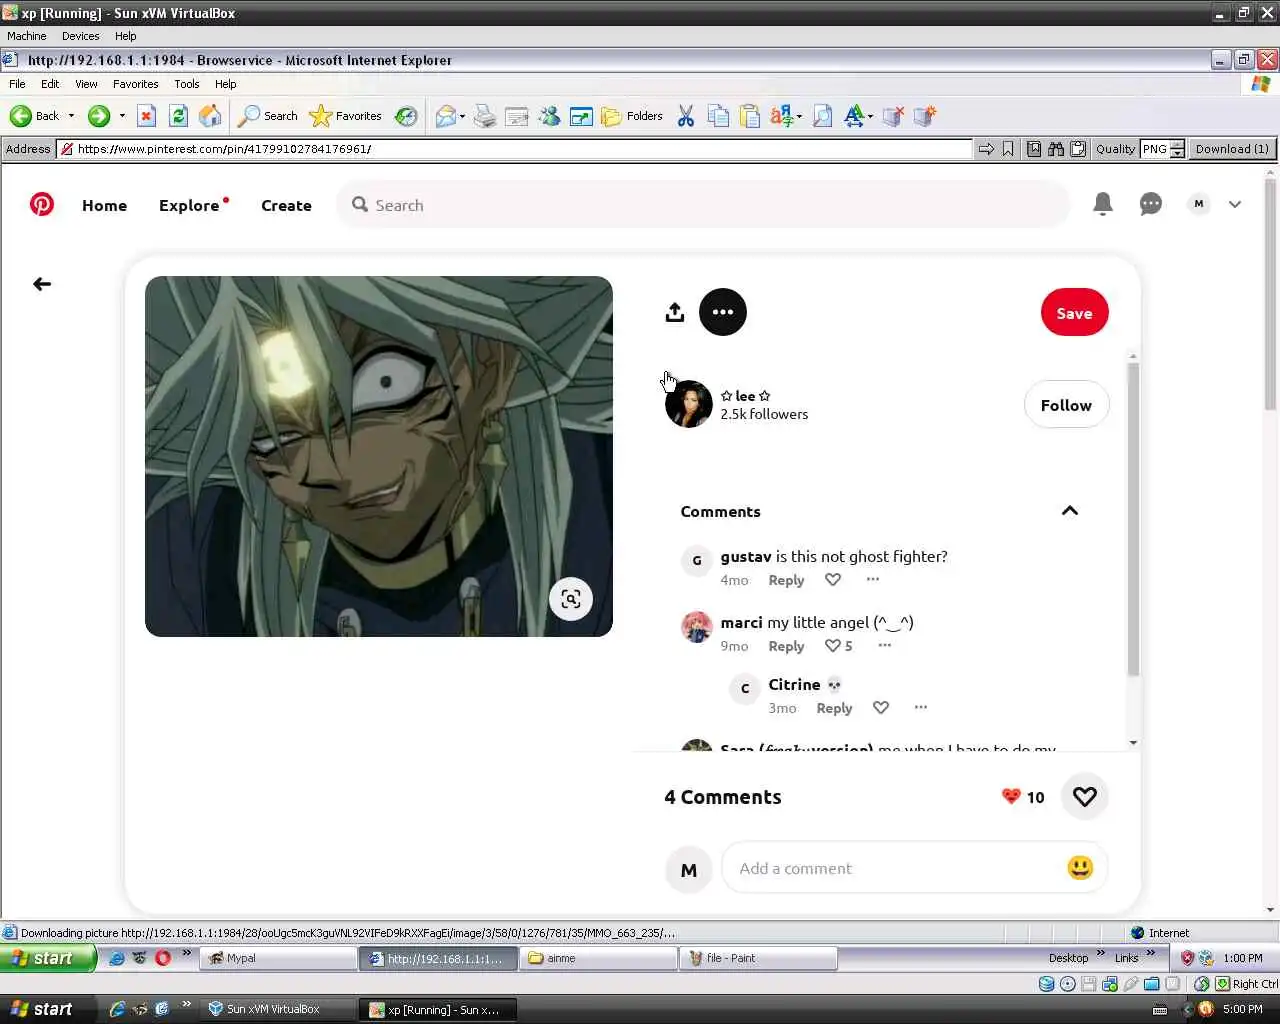Screen dimensions: 1280x1024
Task: Save this pin with the red Save button
Action: tap(1074, 313)
